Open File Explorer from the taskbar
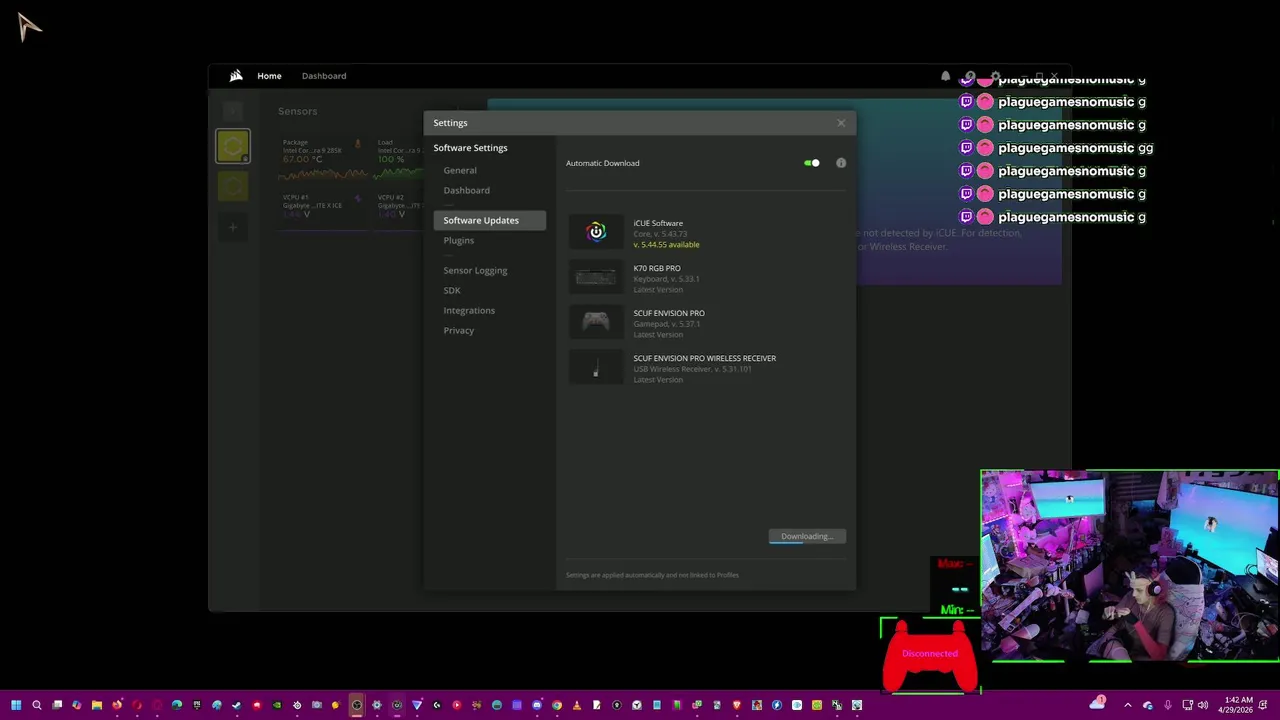 click(x=97, y=705)
